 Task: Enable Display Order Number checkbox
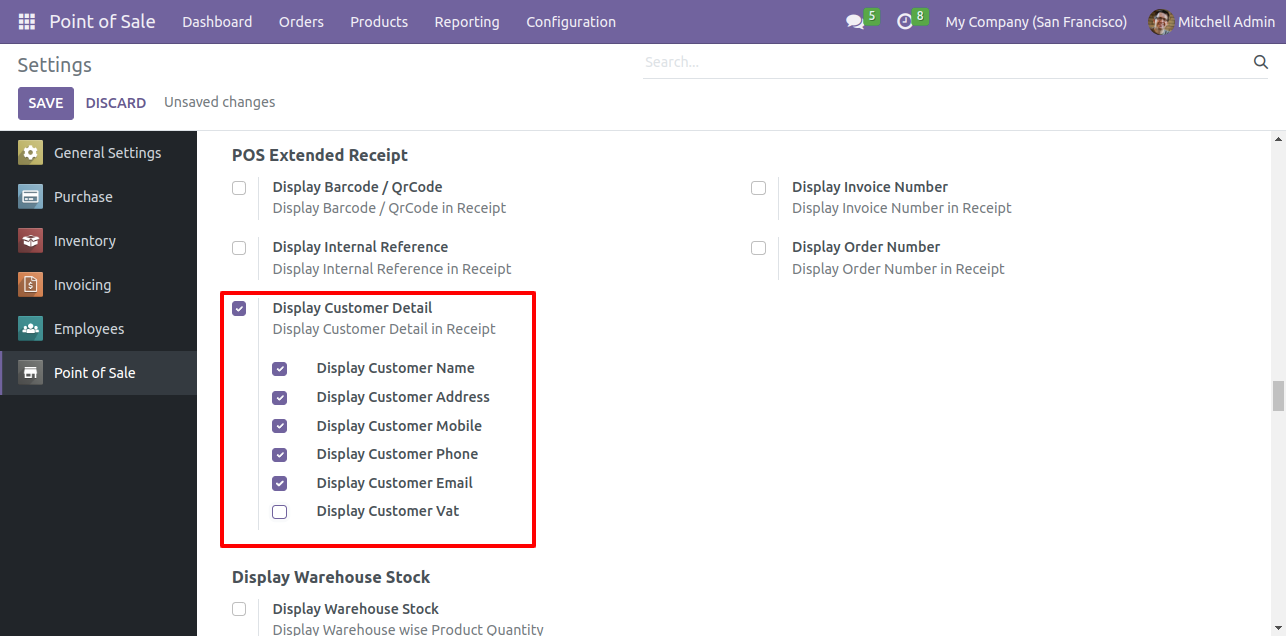759,248
